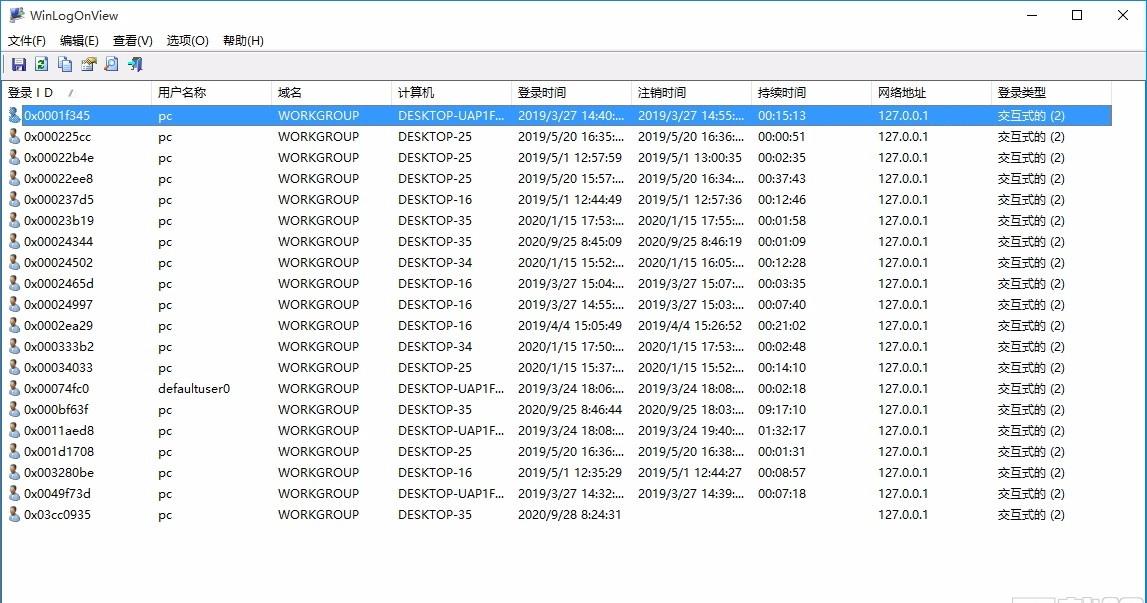Sort by the 计算机 column header
The image size is (1147, 603).
click(451, 92)
